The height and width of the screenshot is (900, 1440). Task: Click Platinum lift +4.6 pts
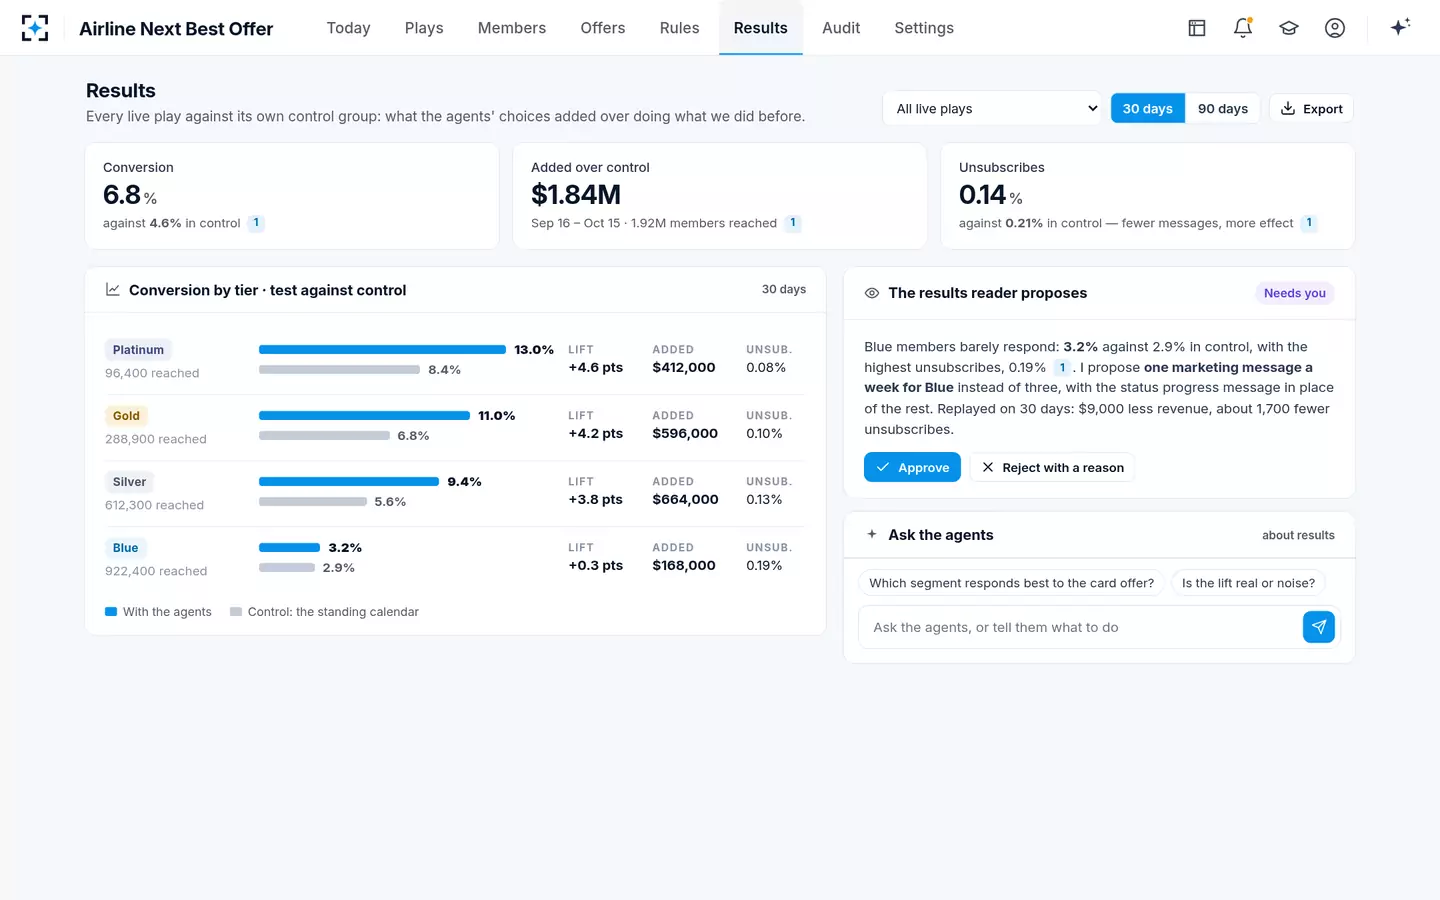pos(596,367)
